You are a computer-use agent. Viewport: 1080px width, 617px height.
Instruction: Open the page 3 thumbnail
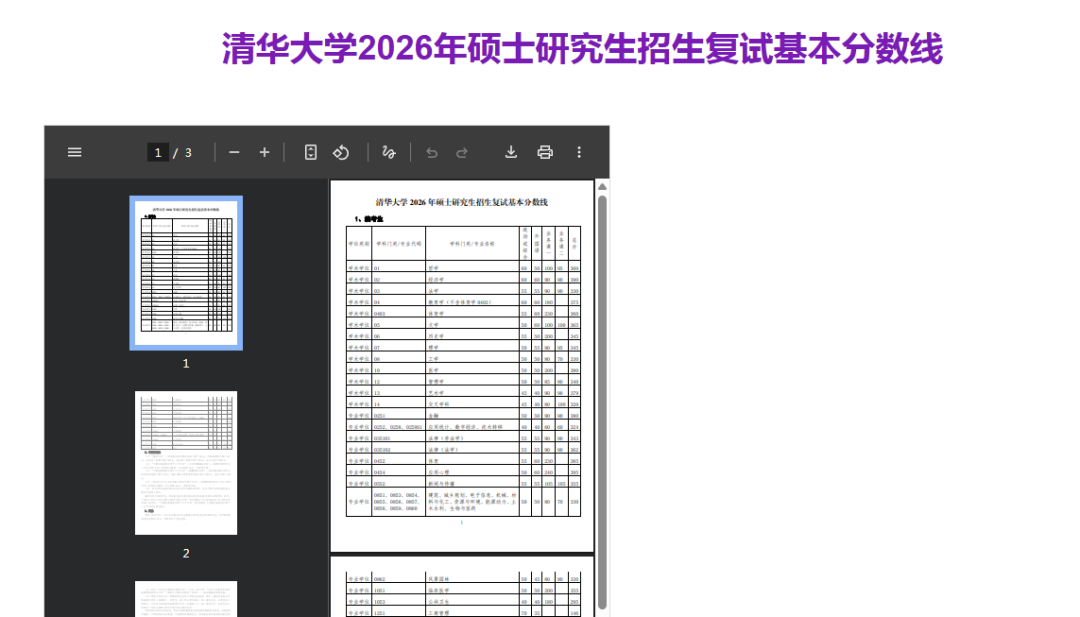pyautogui.click(x=186, y=598)
